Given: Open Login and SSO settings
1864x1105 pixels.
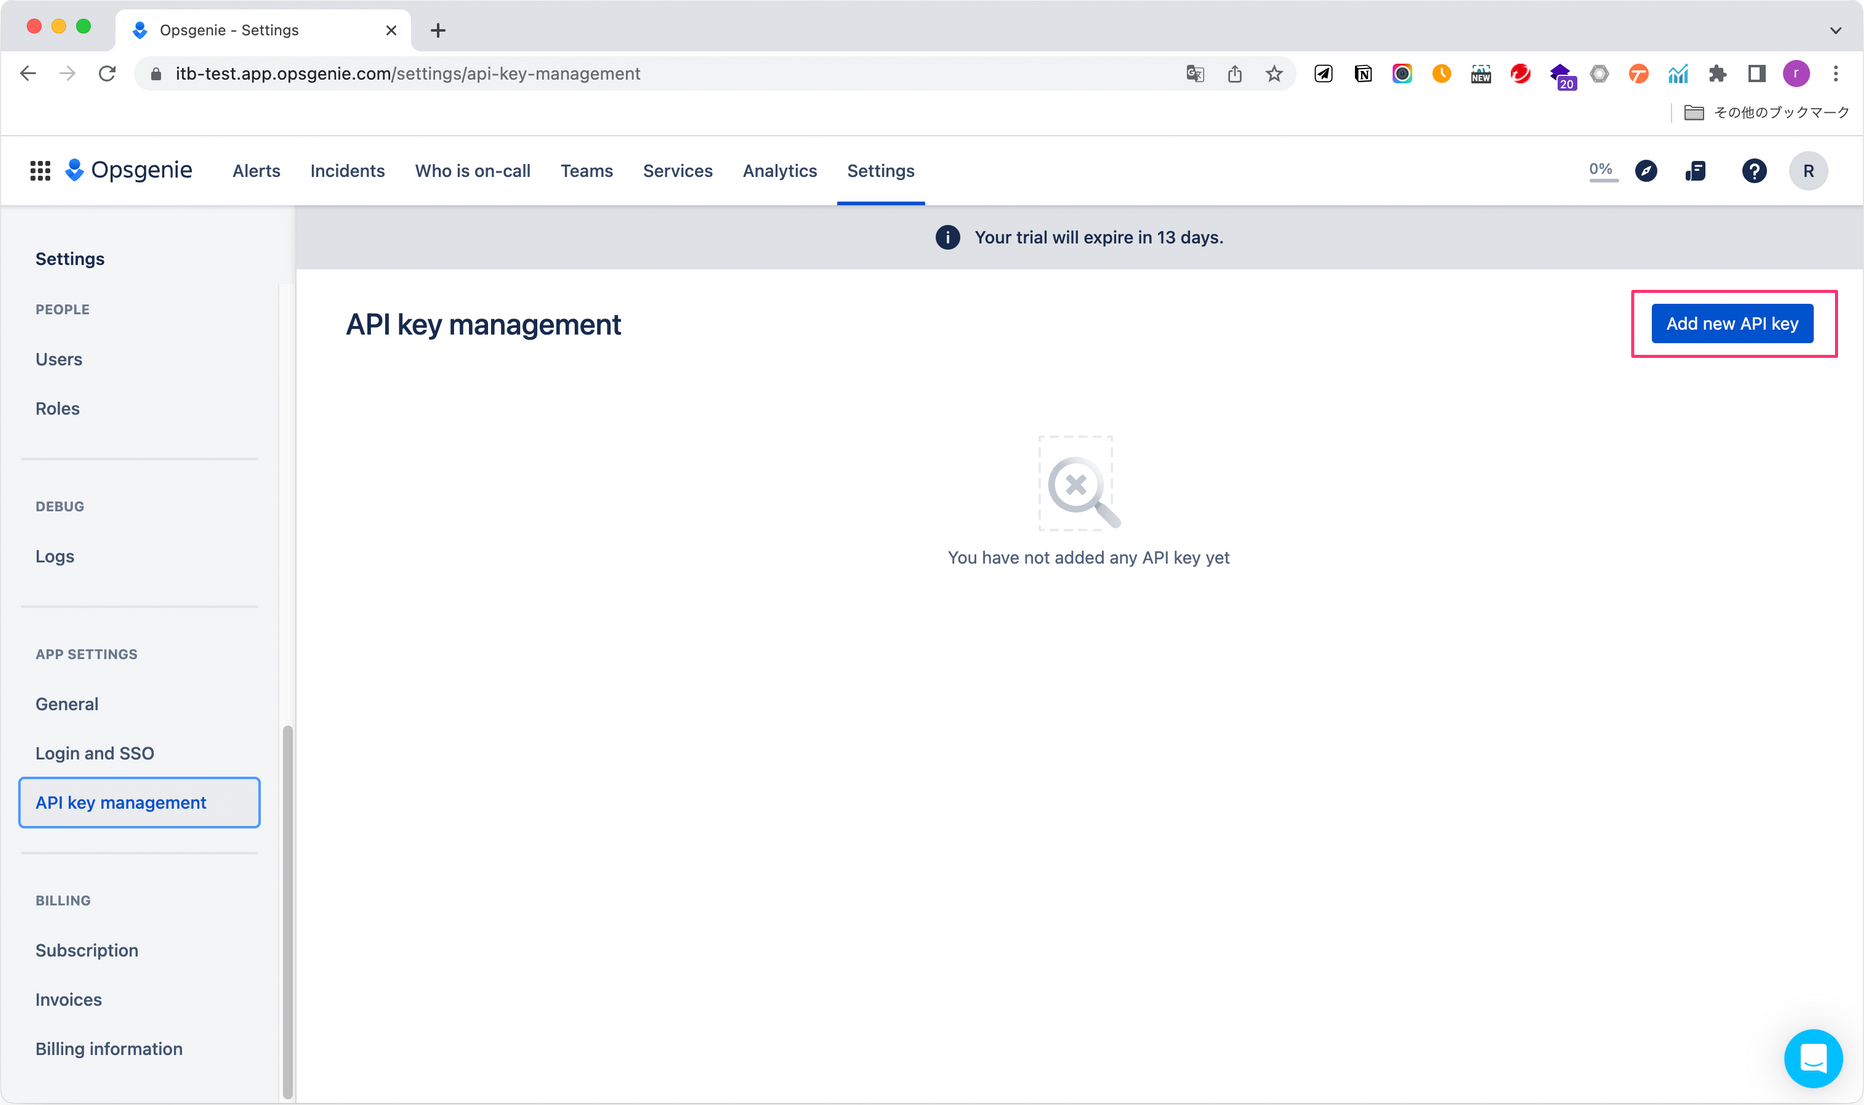Looking at the screenshot, I should 95,753.
